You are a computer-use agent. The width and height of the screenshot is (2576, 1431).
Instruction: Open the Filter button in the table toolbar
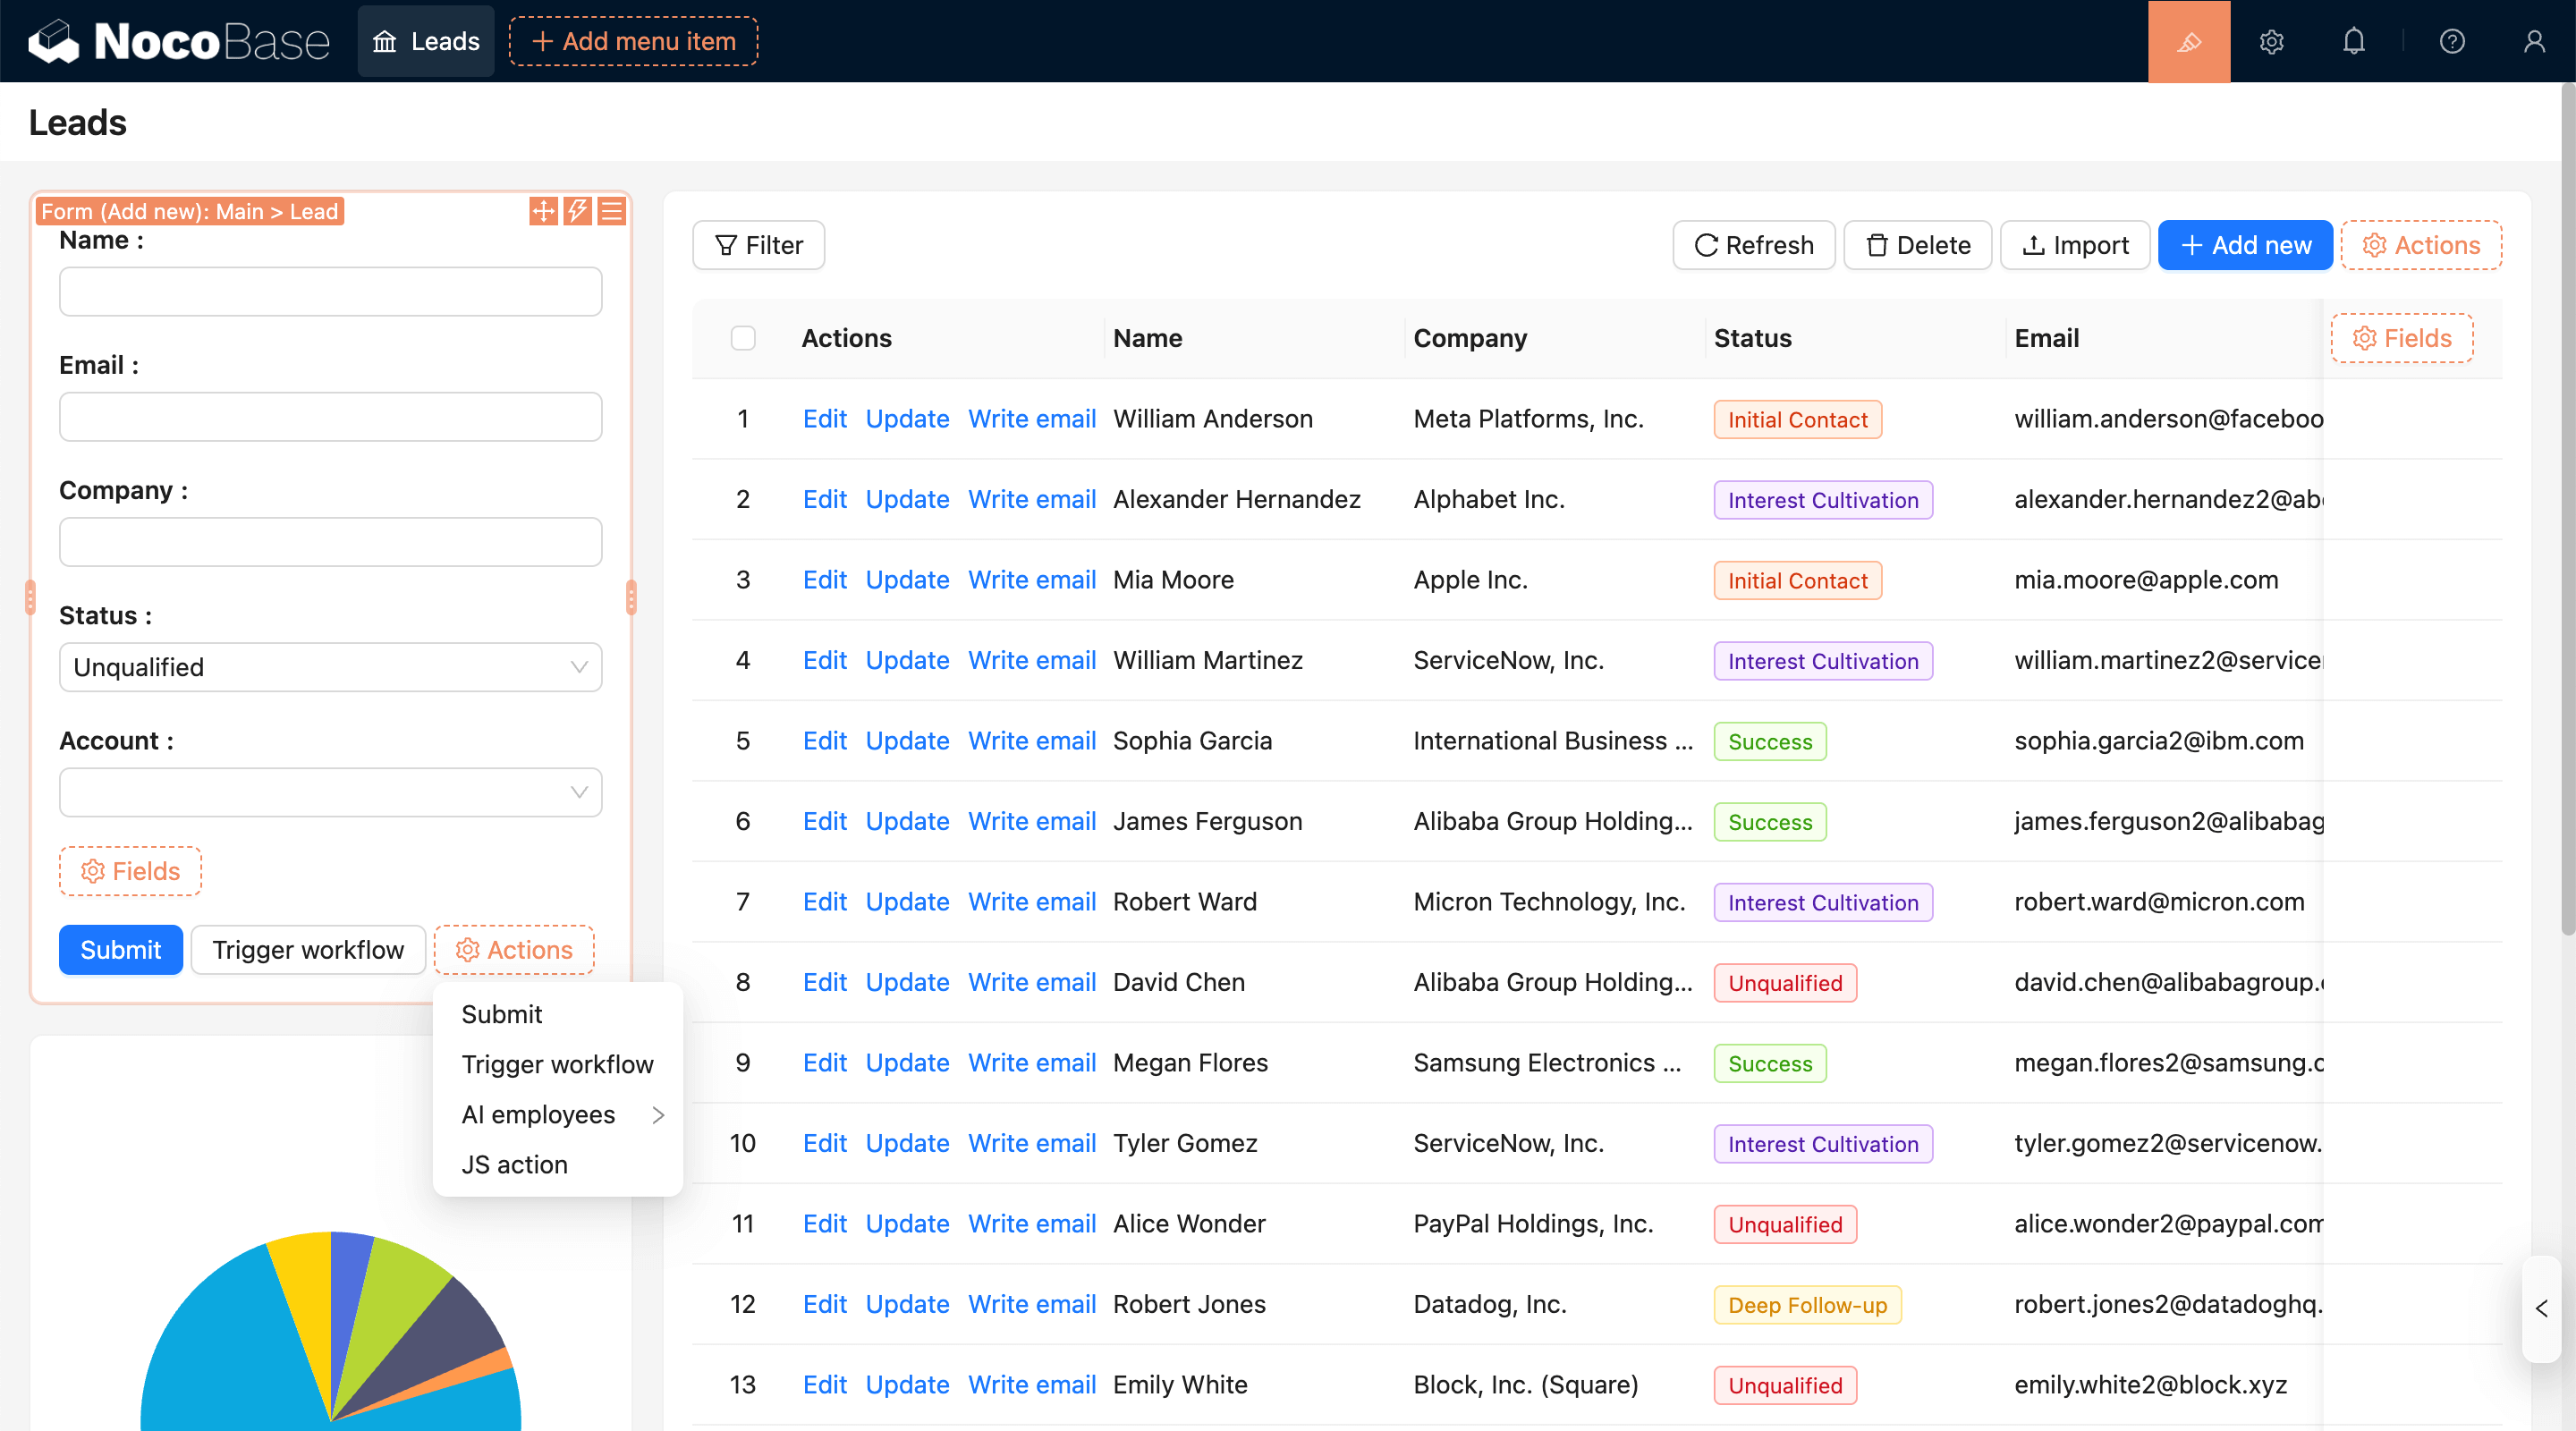(758, 245)
